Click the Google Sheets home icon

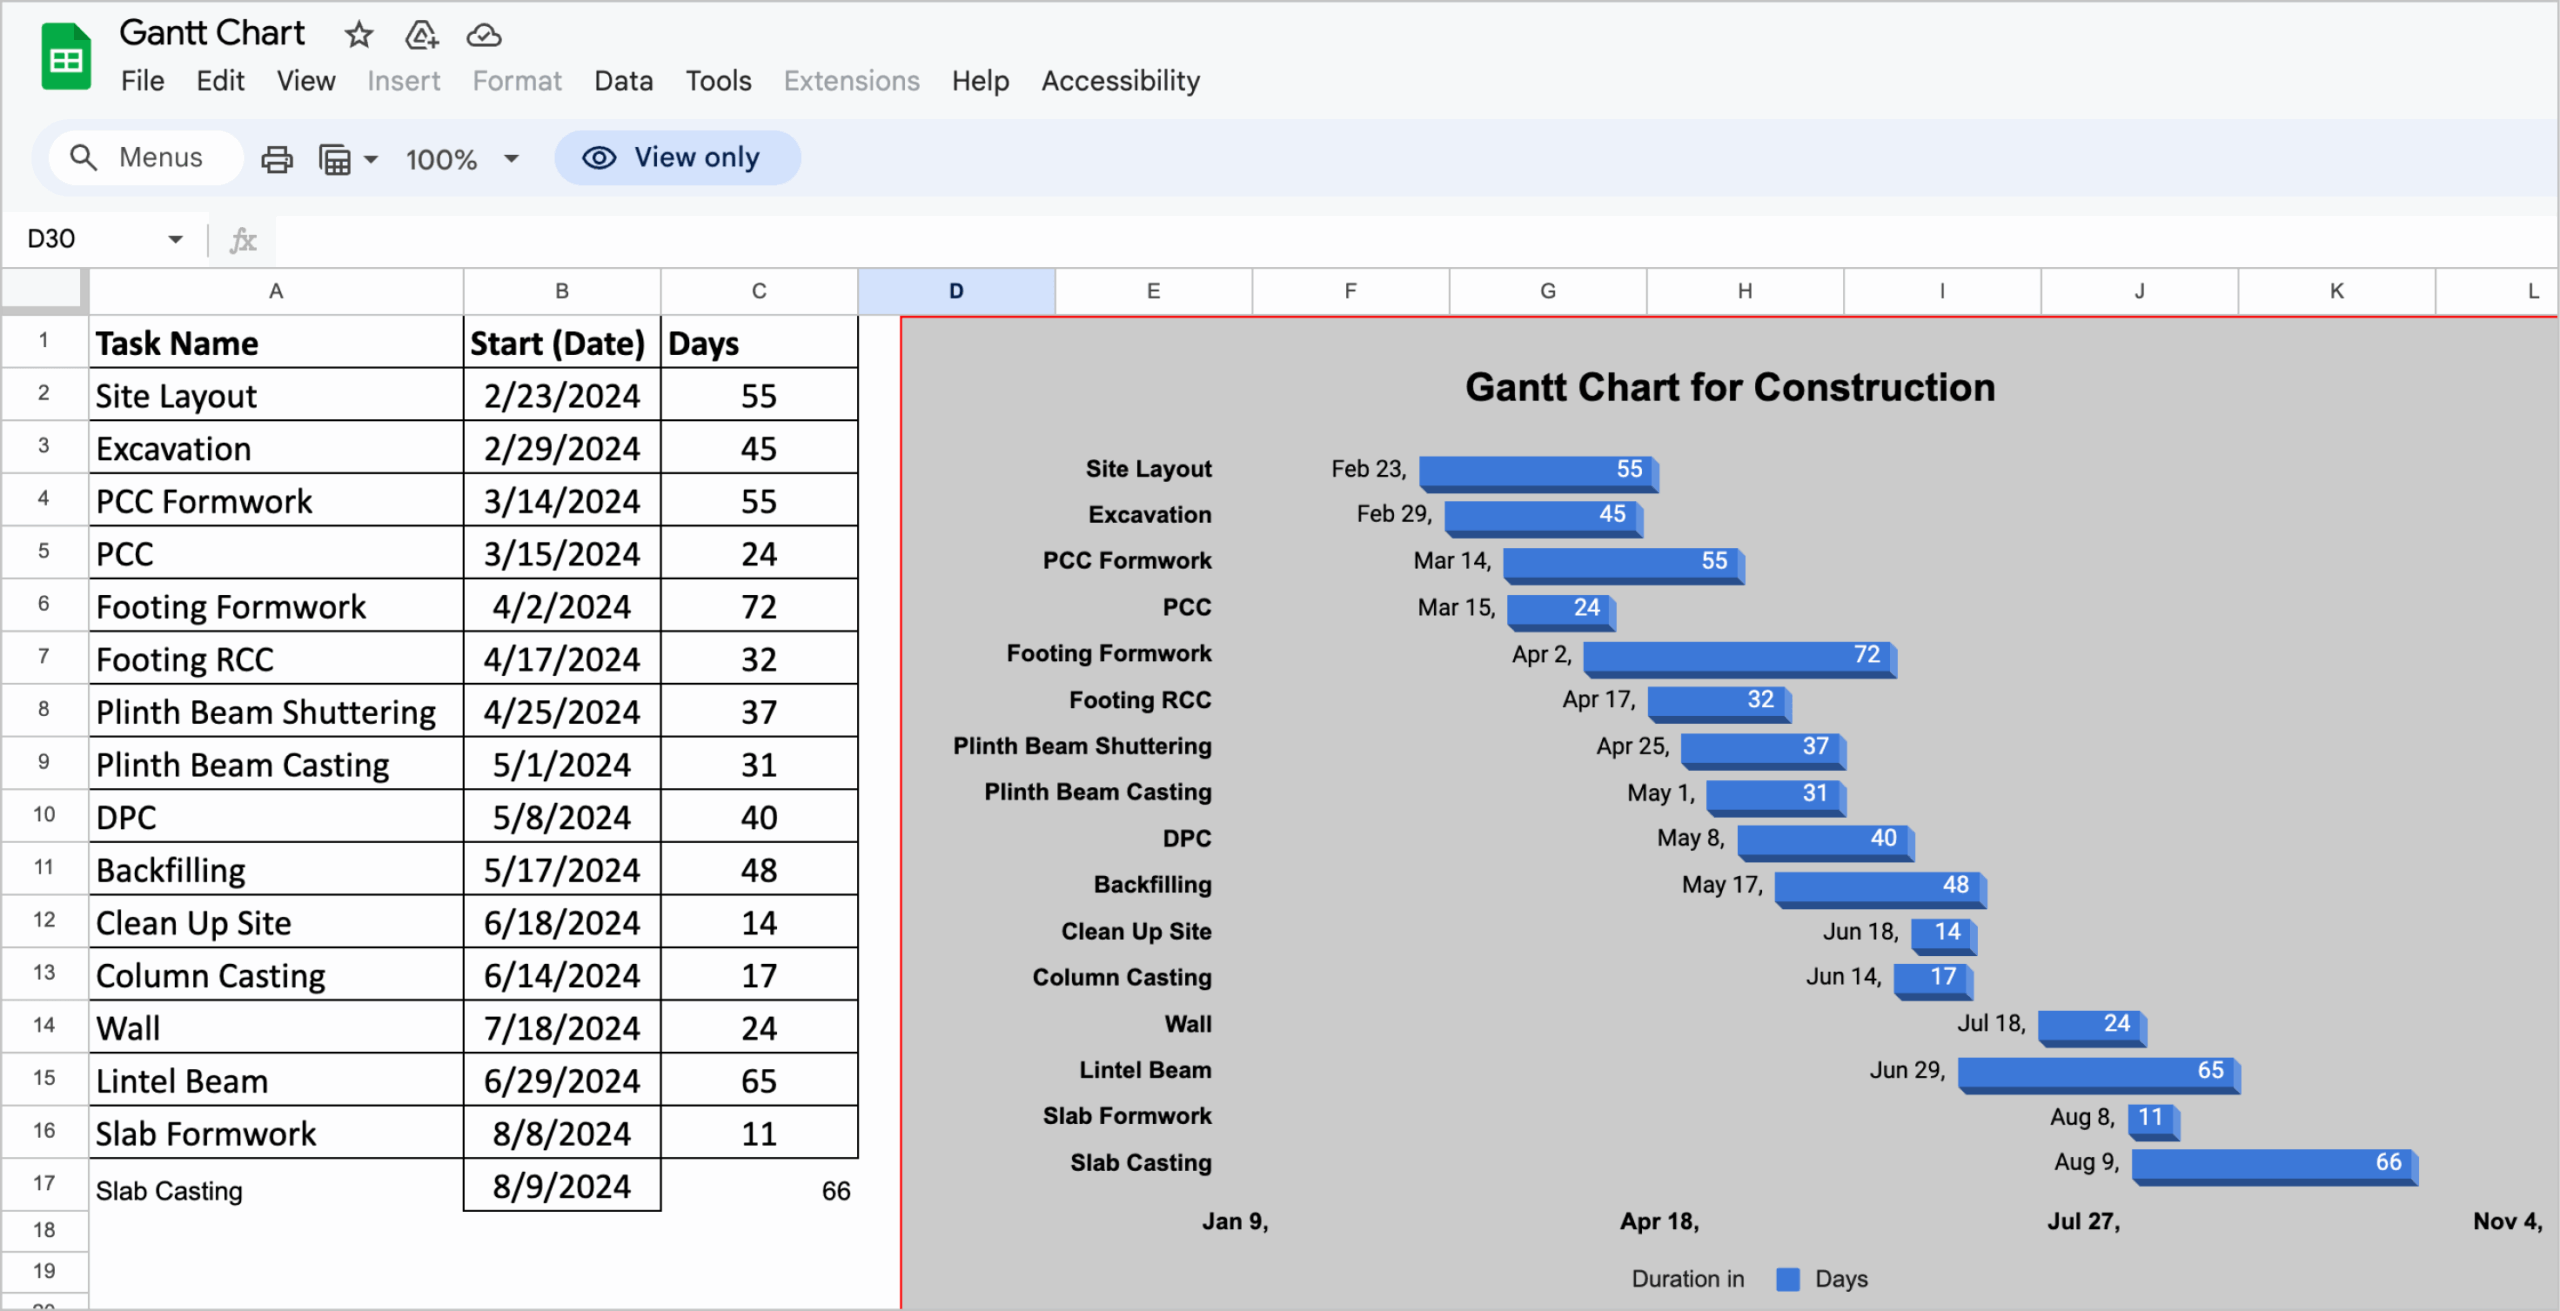click(64, 55)
